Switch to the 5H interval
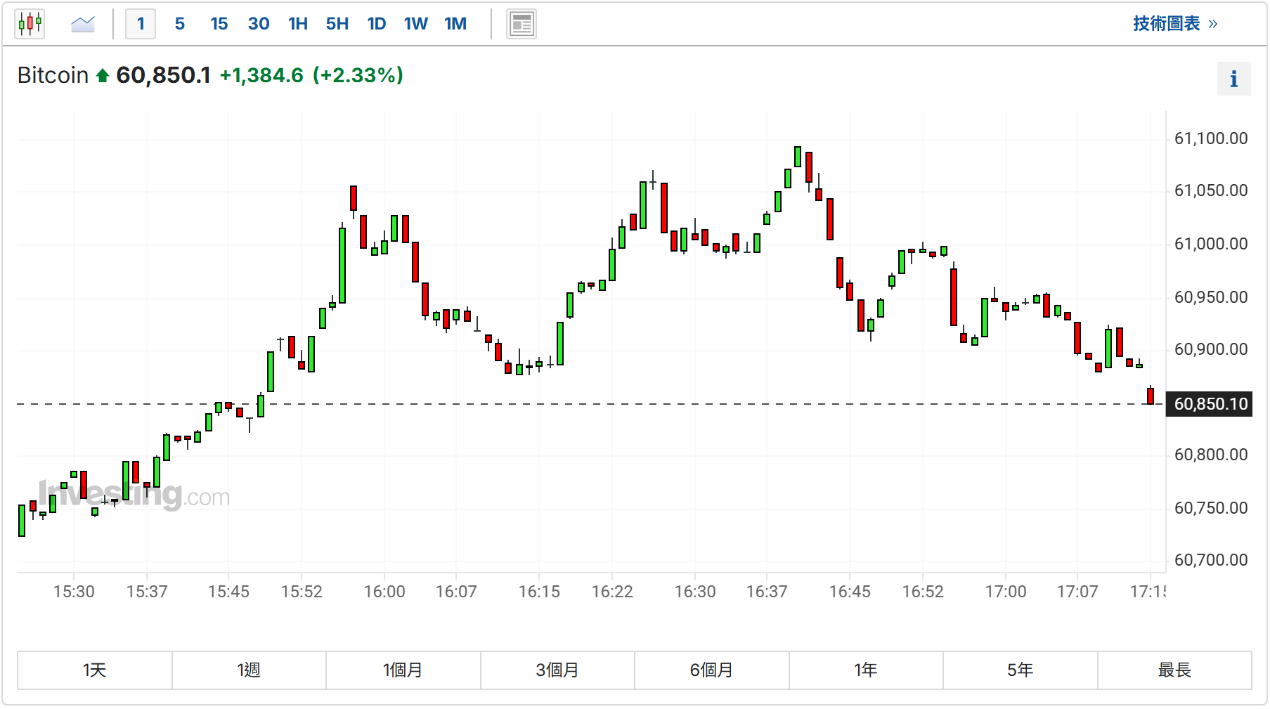Viewport: 1270px width, 709px height. click(337, 23)
